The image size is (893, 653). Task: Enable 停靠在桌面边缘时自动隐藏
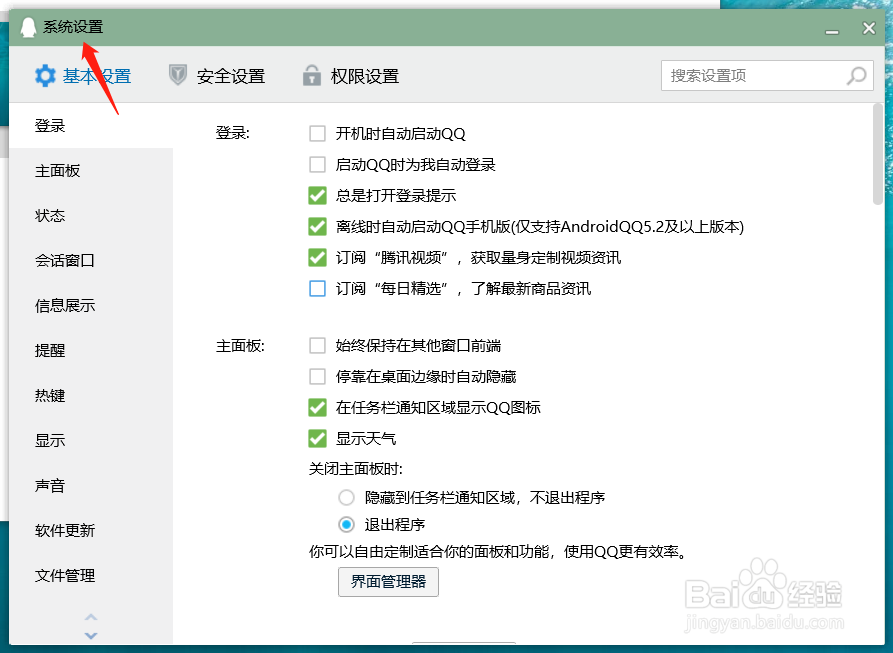pyautogui.click(x=317, y=376)
